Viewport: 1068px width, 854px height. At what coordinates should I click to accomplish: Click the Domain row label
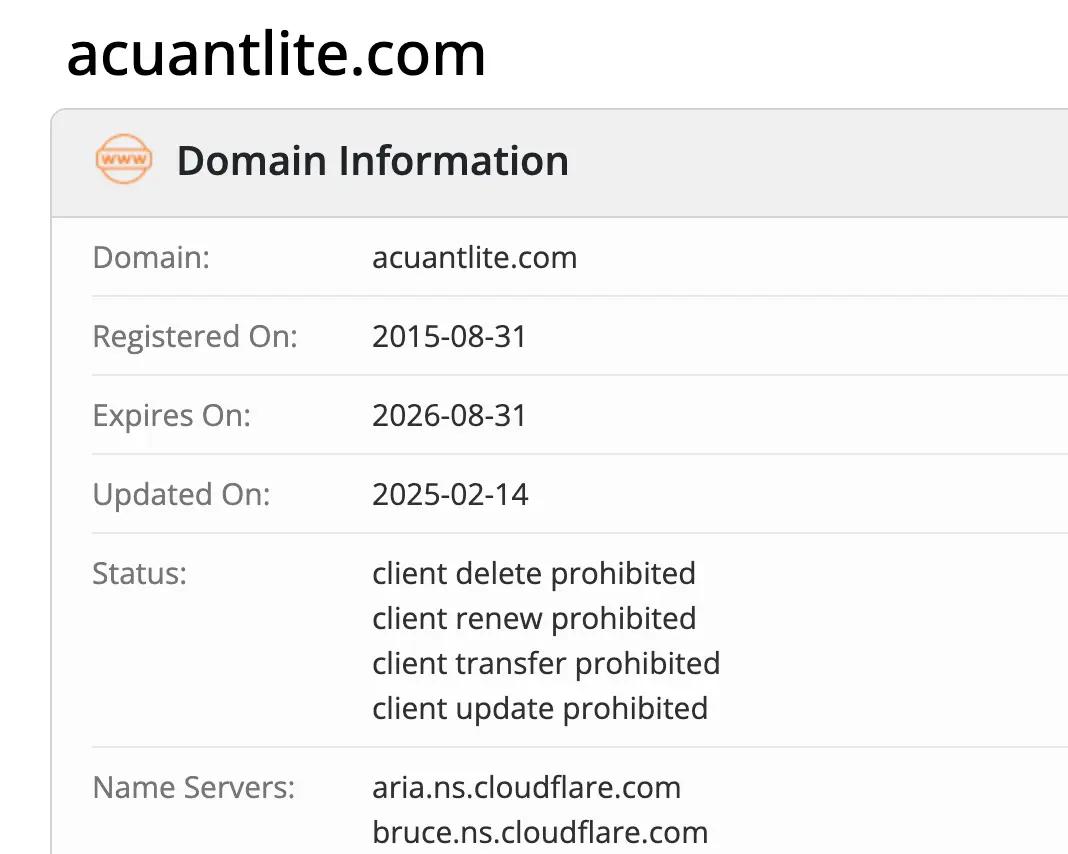point(150,257)
